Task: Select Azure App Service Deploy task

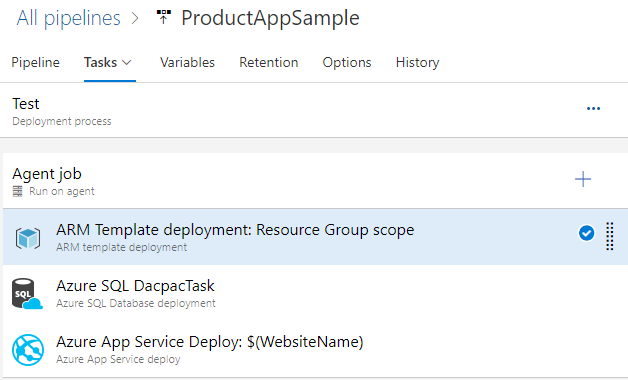Action: 315,349
